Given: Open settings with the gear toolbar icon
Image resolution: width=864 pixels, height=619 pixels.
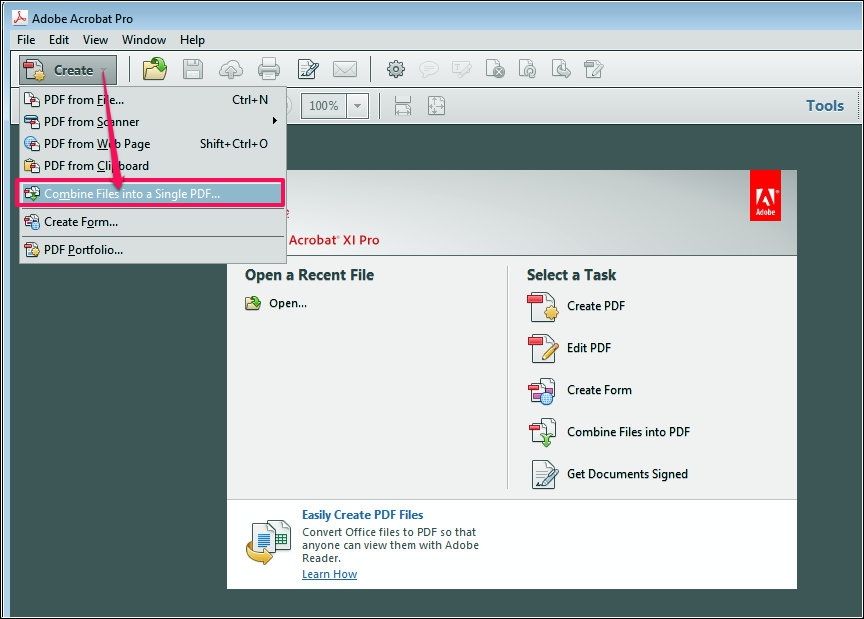Looking at the screenshot, I should [395, 68].
